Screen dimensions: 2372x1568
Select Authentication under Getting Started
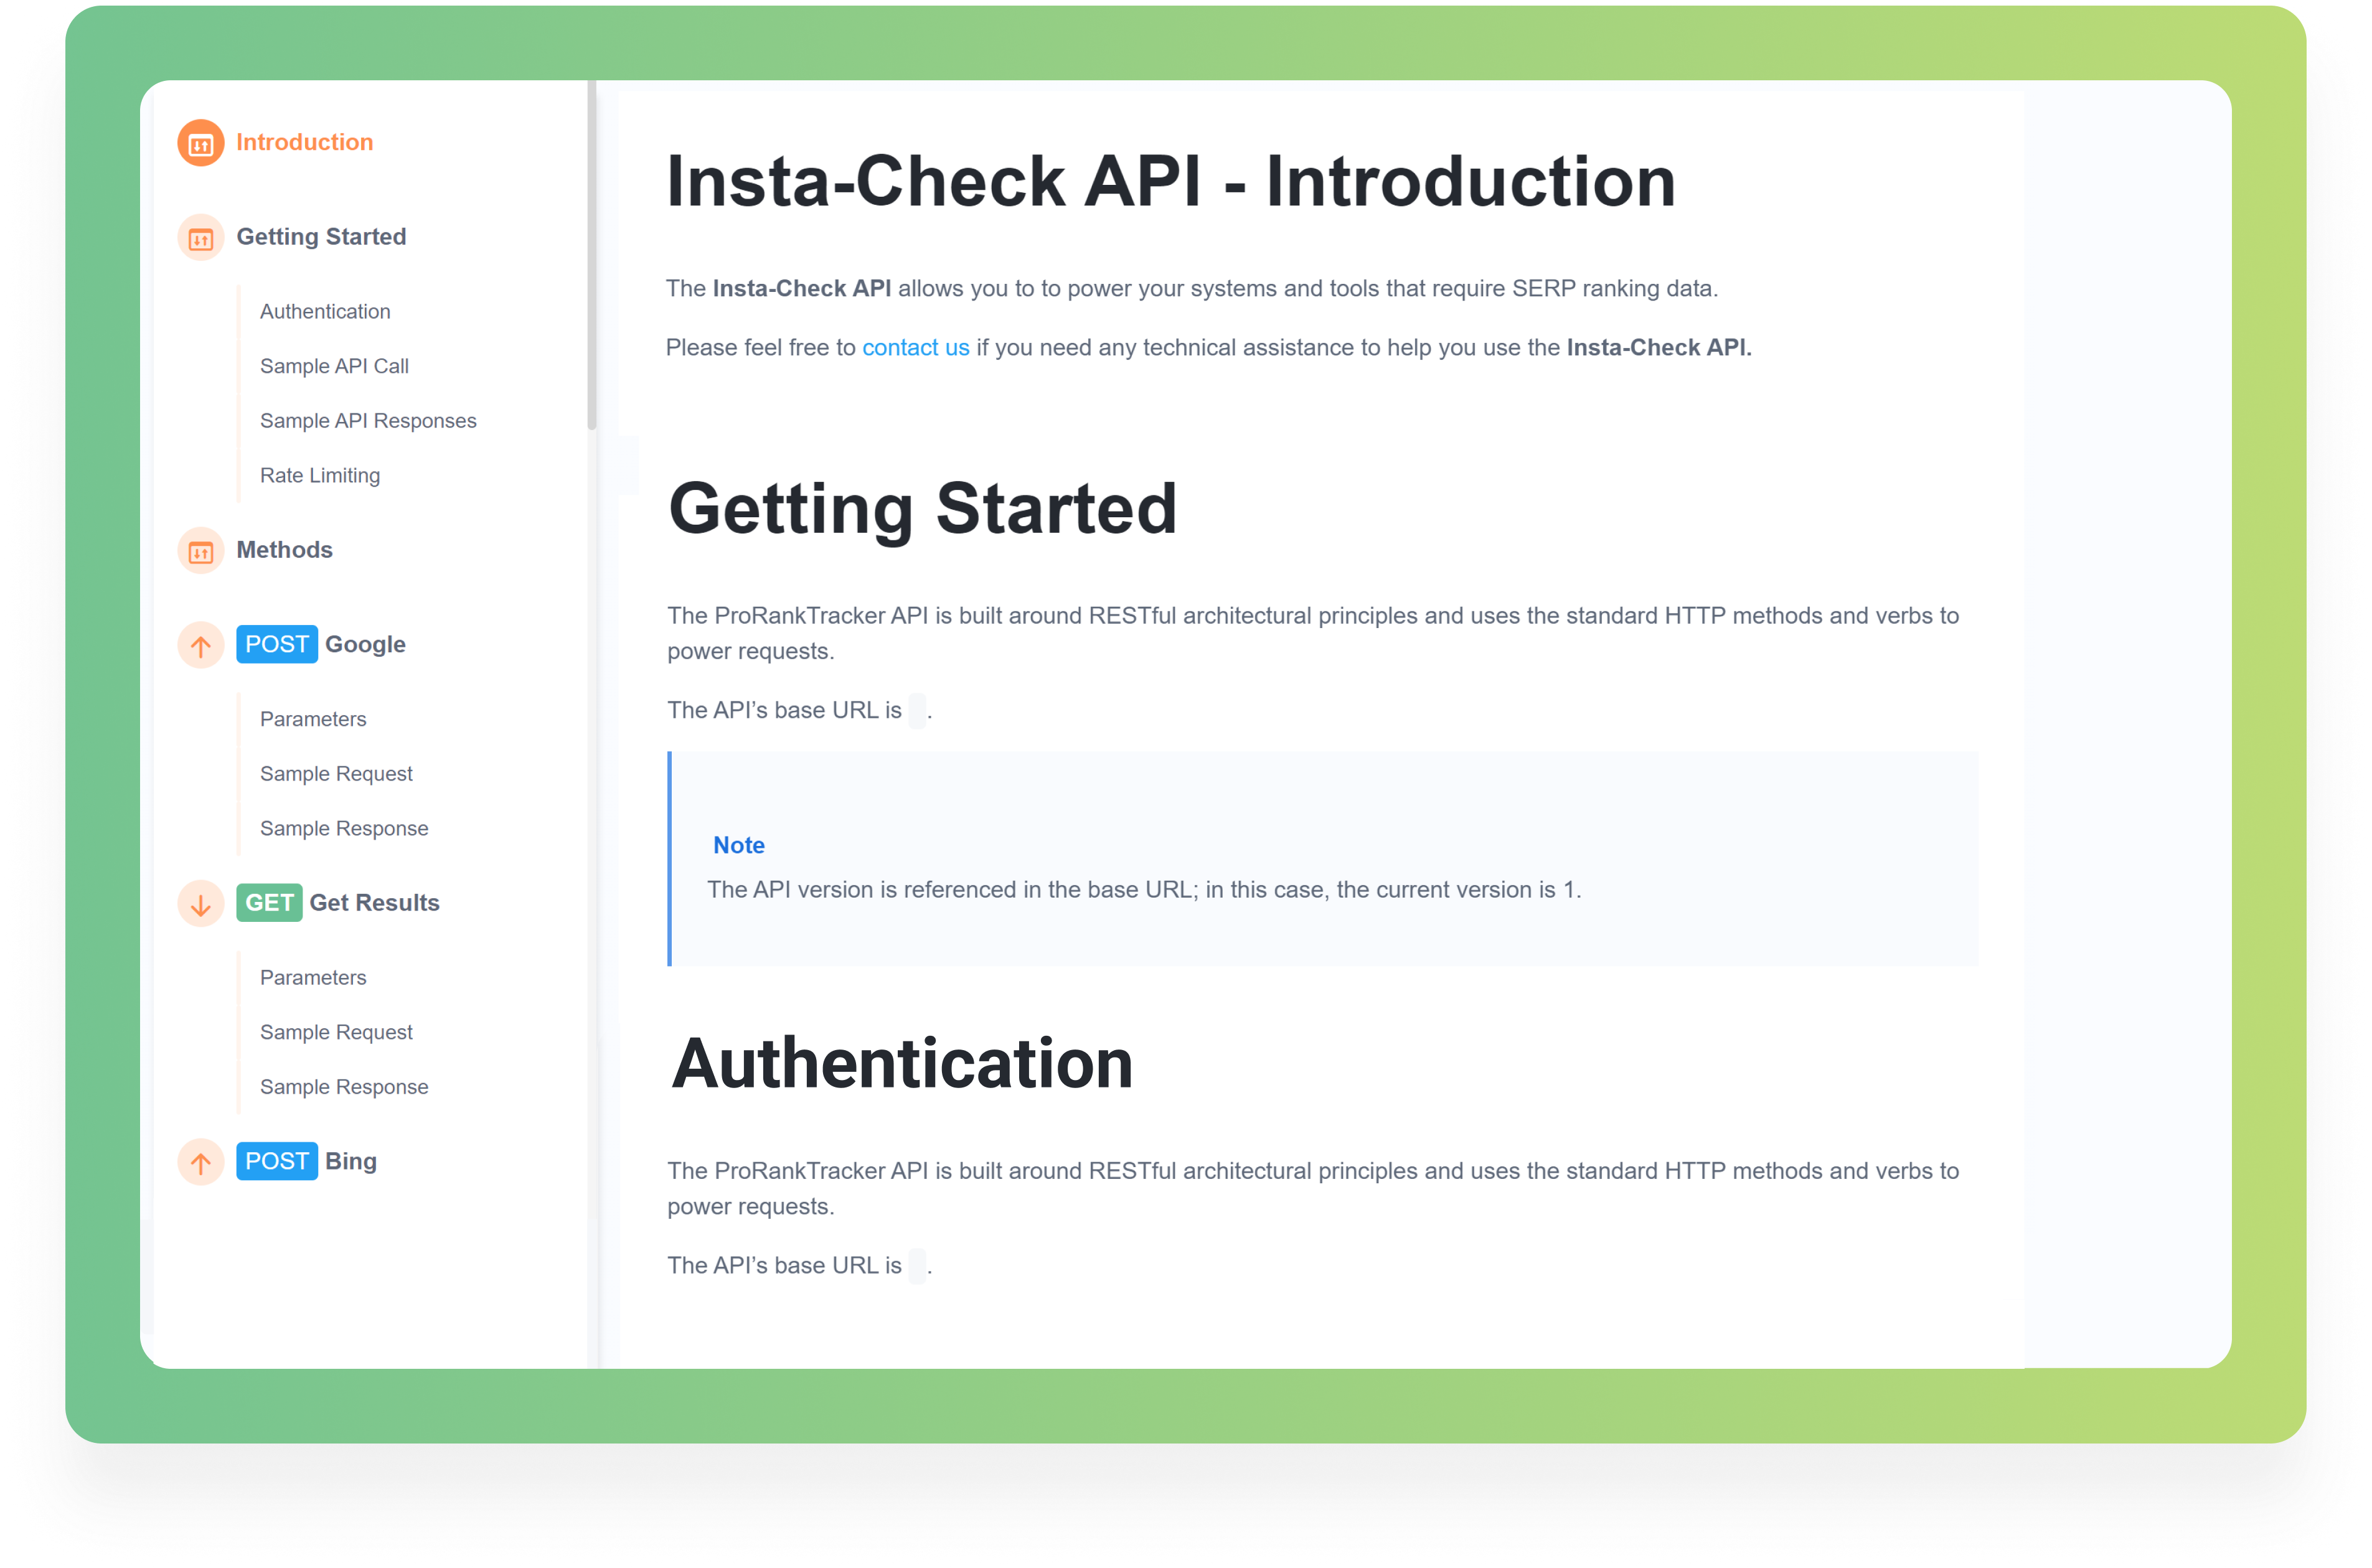(326, 311)
